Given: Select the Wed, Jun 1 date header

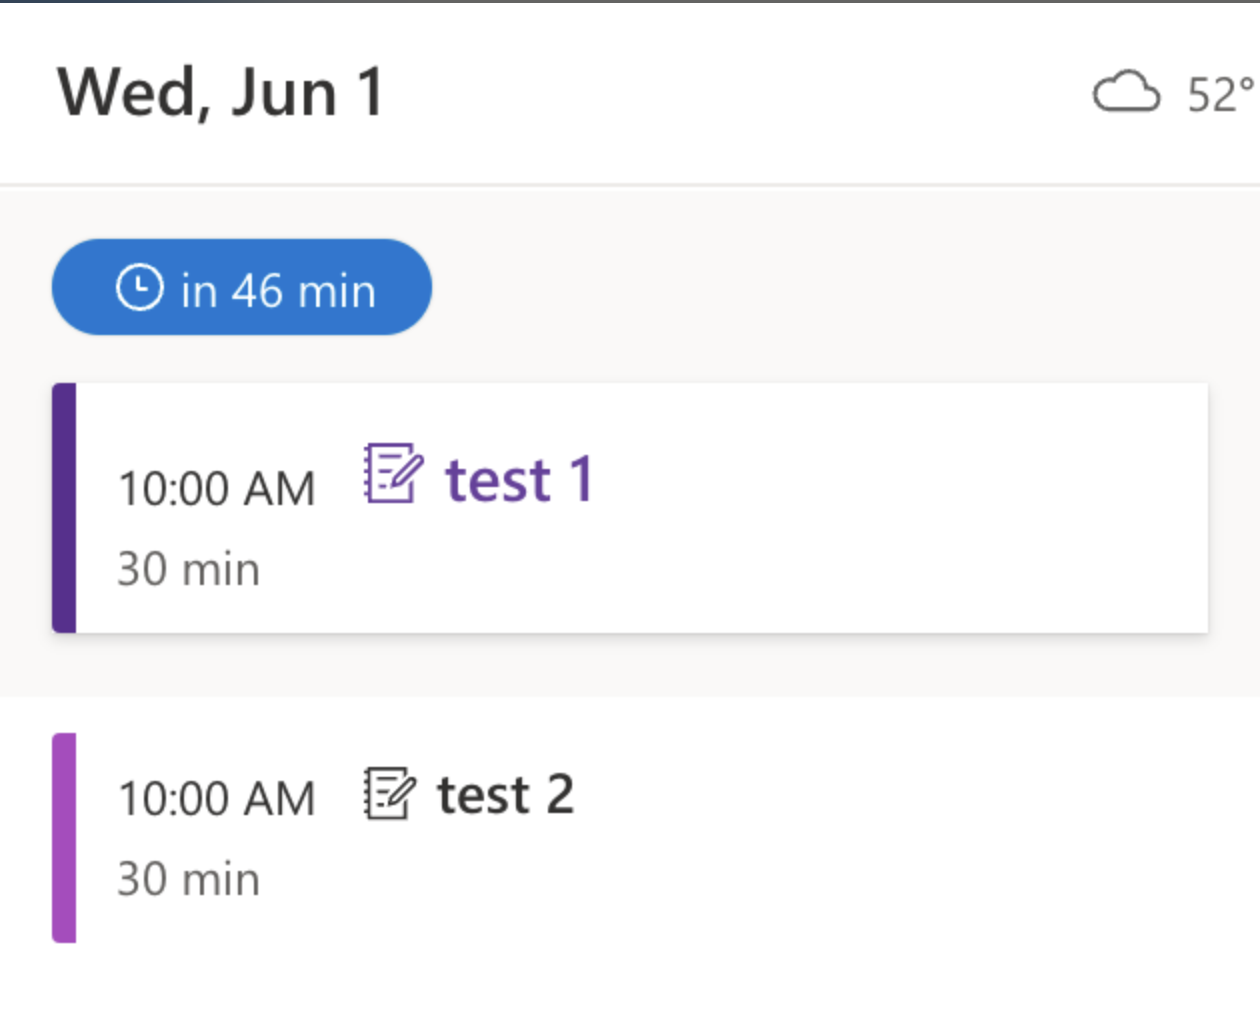Looking at the screenshot, I should point(221,93).
